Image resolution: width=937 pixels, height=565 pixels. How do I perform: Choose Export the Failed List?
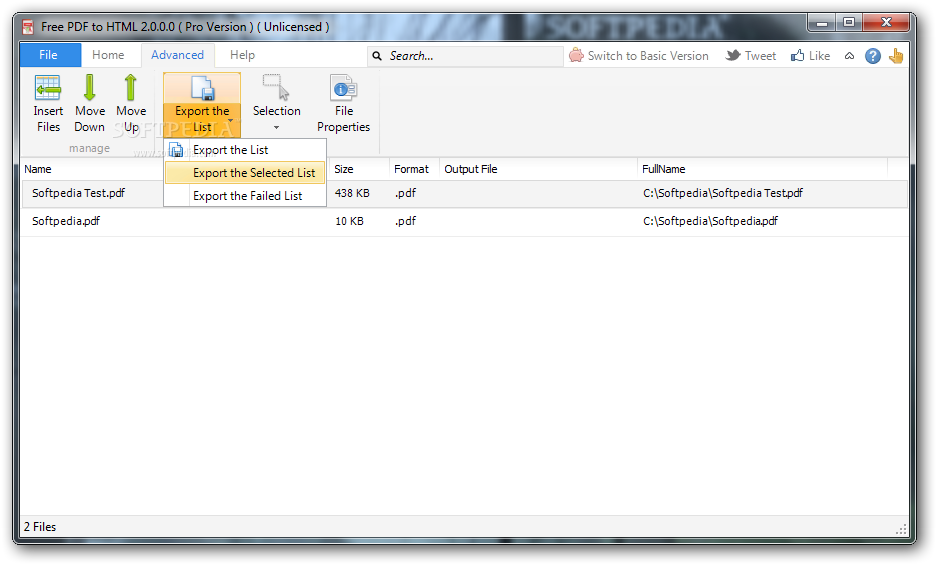click(245, 196)
